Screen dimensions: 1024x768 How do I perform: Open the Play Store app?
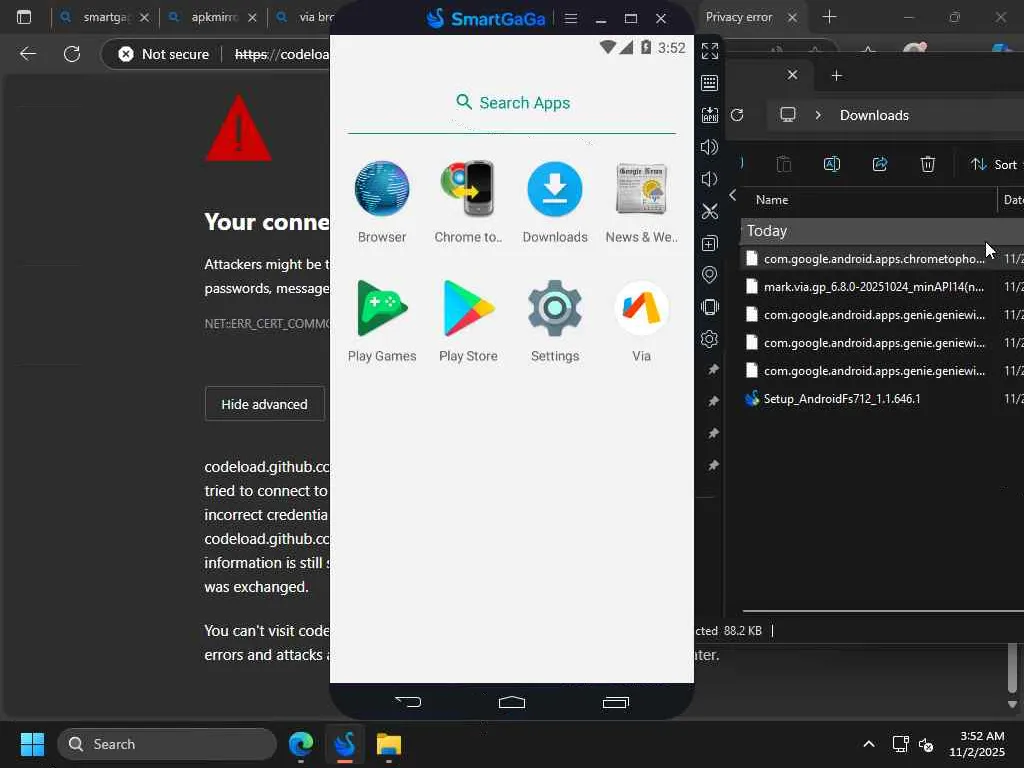[468, 321]
